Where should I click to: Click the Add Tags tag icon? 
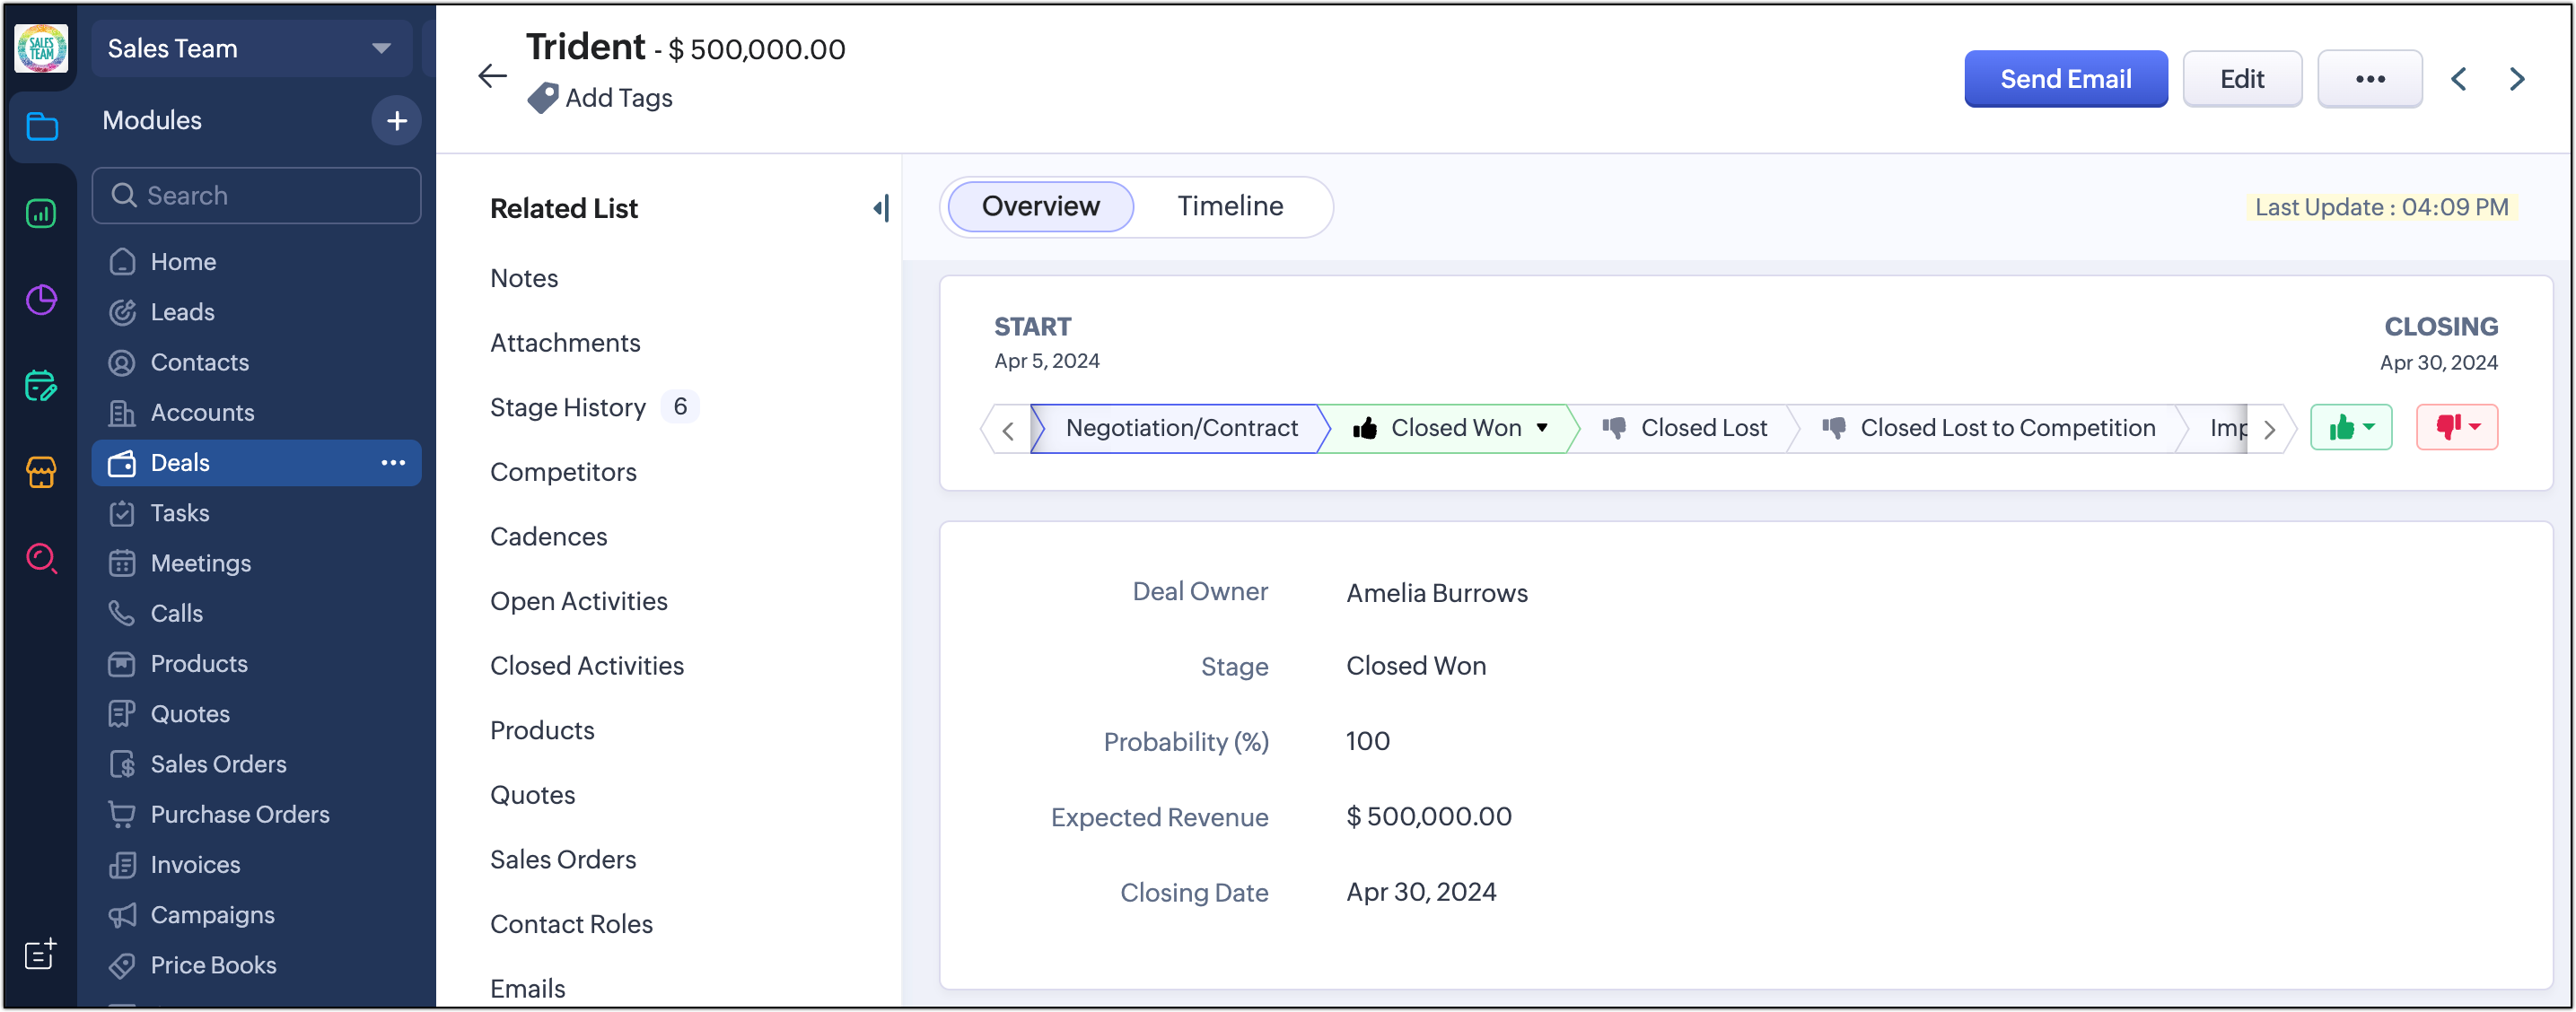542,98
